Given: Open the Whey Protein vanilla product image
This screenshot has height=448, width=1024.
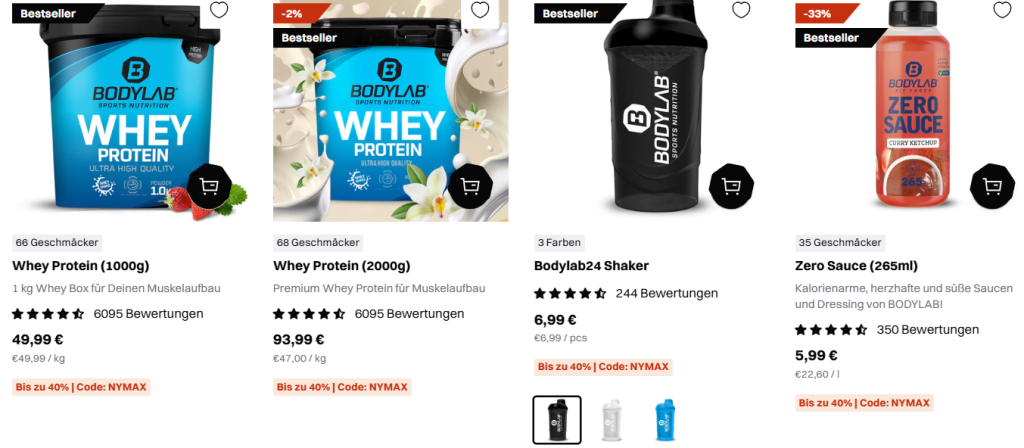Looking at the screenshot, I should 391,111.
